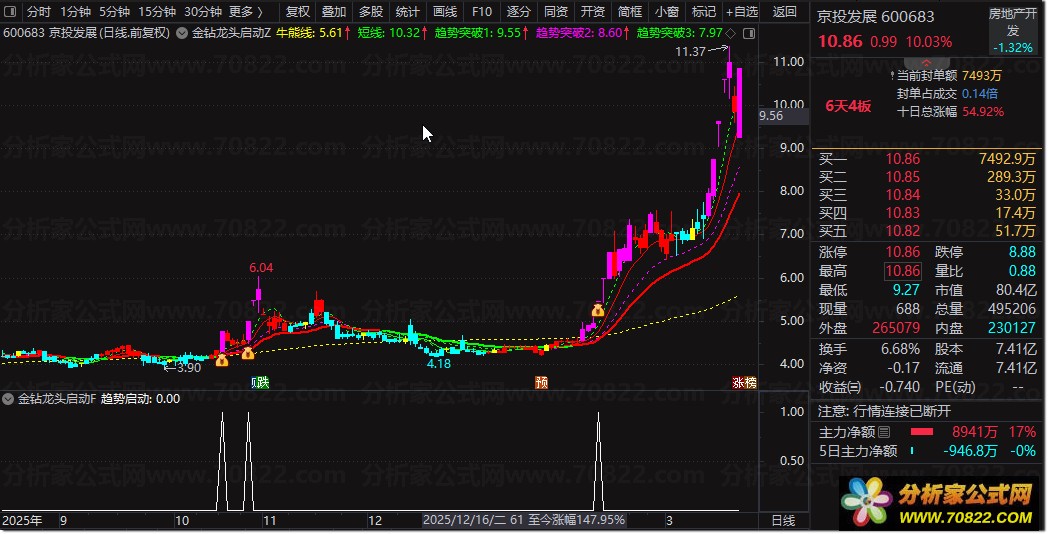This screenshot has width=1049, height=534.
Task: Click the 6.04 peak price label
Action: tap(261, 268)
